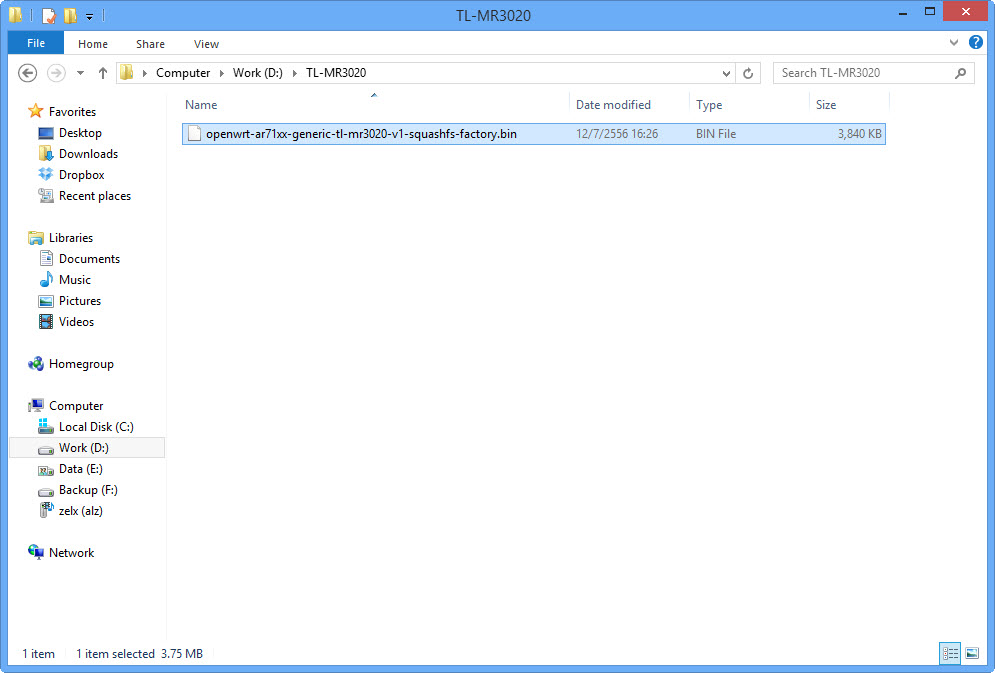Open Backup (F:) drive

click(88, 490)
